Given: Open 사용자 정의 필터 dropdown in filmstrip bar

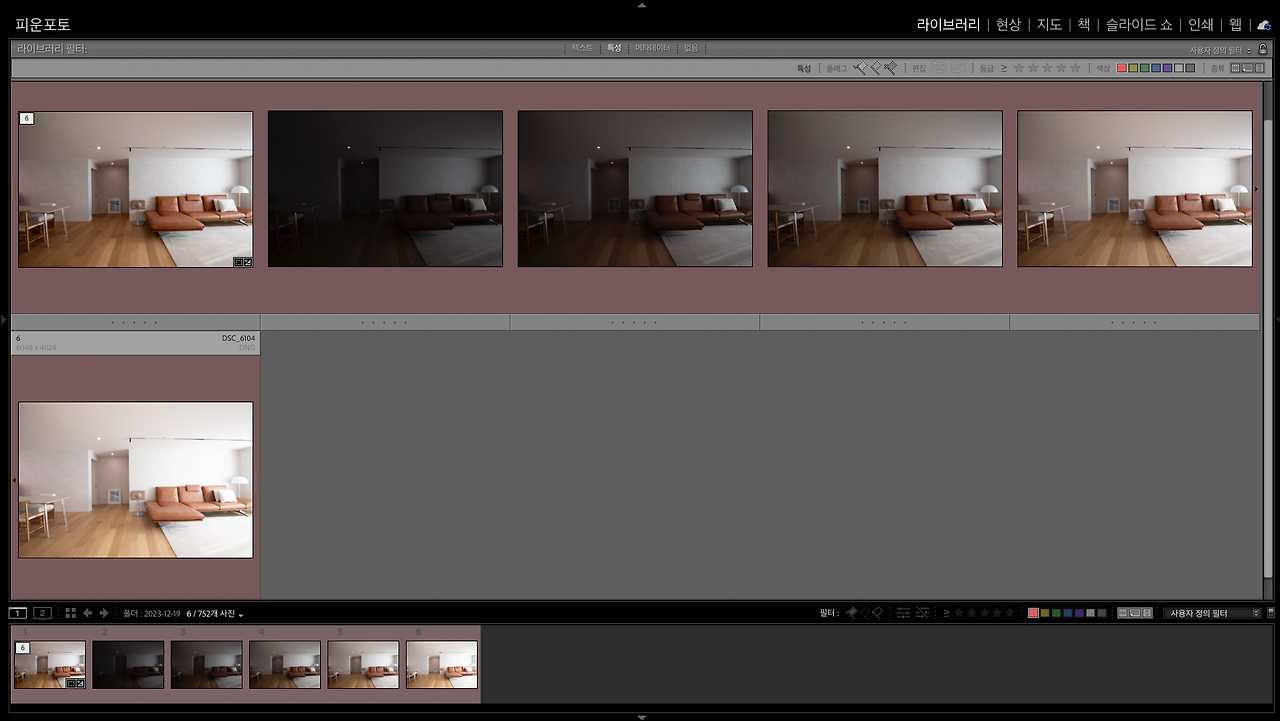Looking at the screenshot, I should (1211, 613).
